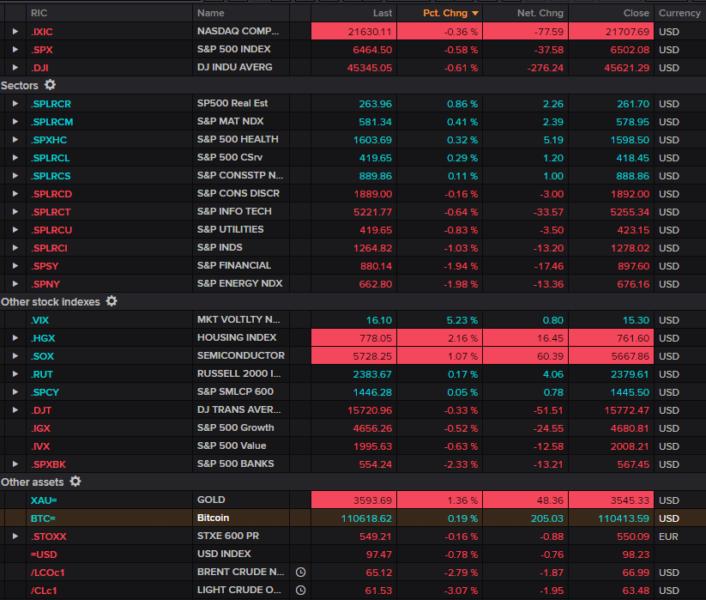
Task: Open the .IXIC RIC link
Action: (41, 32)
